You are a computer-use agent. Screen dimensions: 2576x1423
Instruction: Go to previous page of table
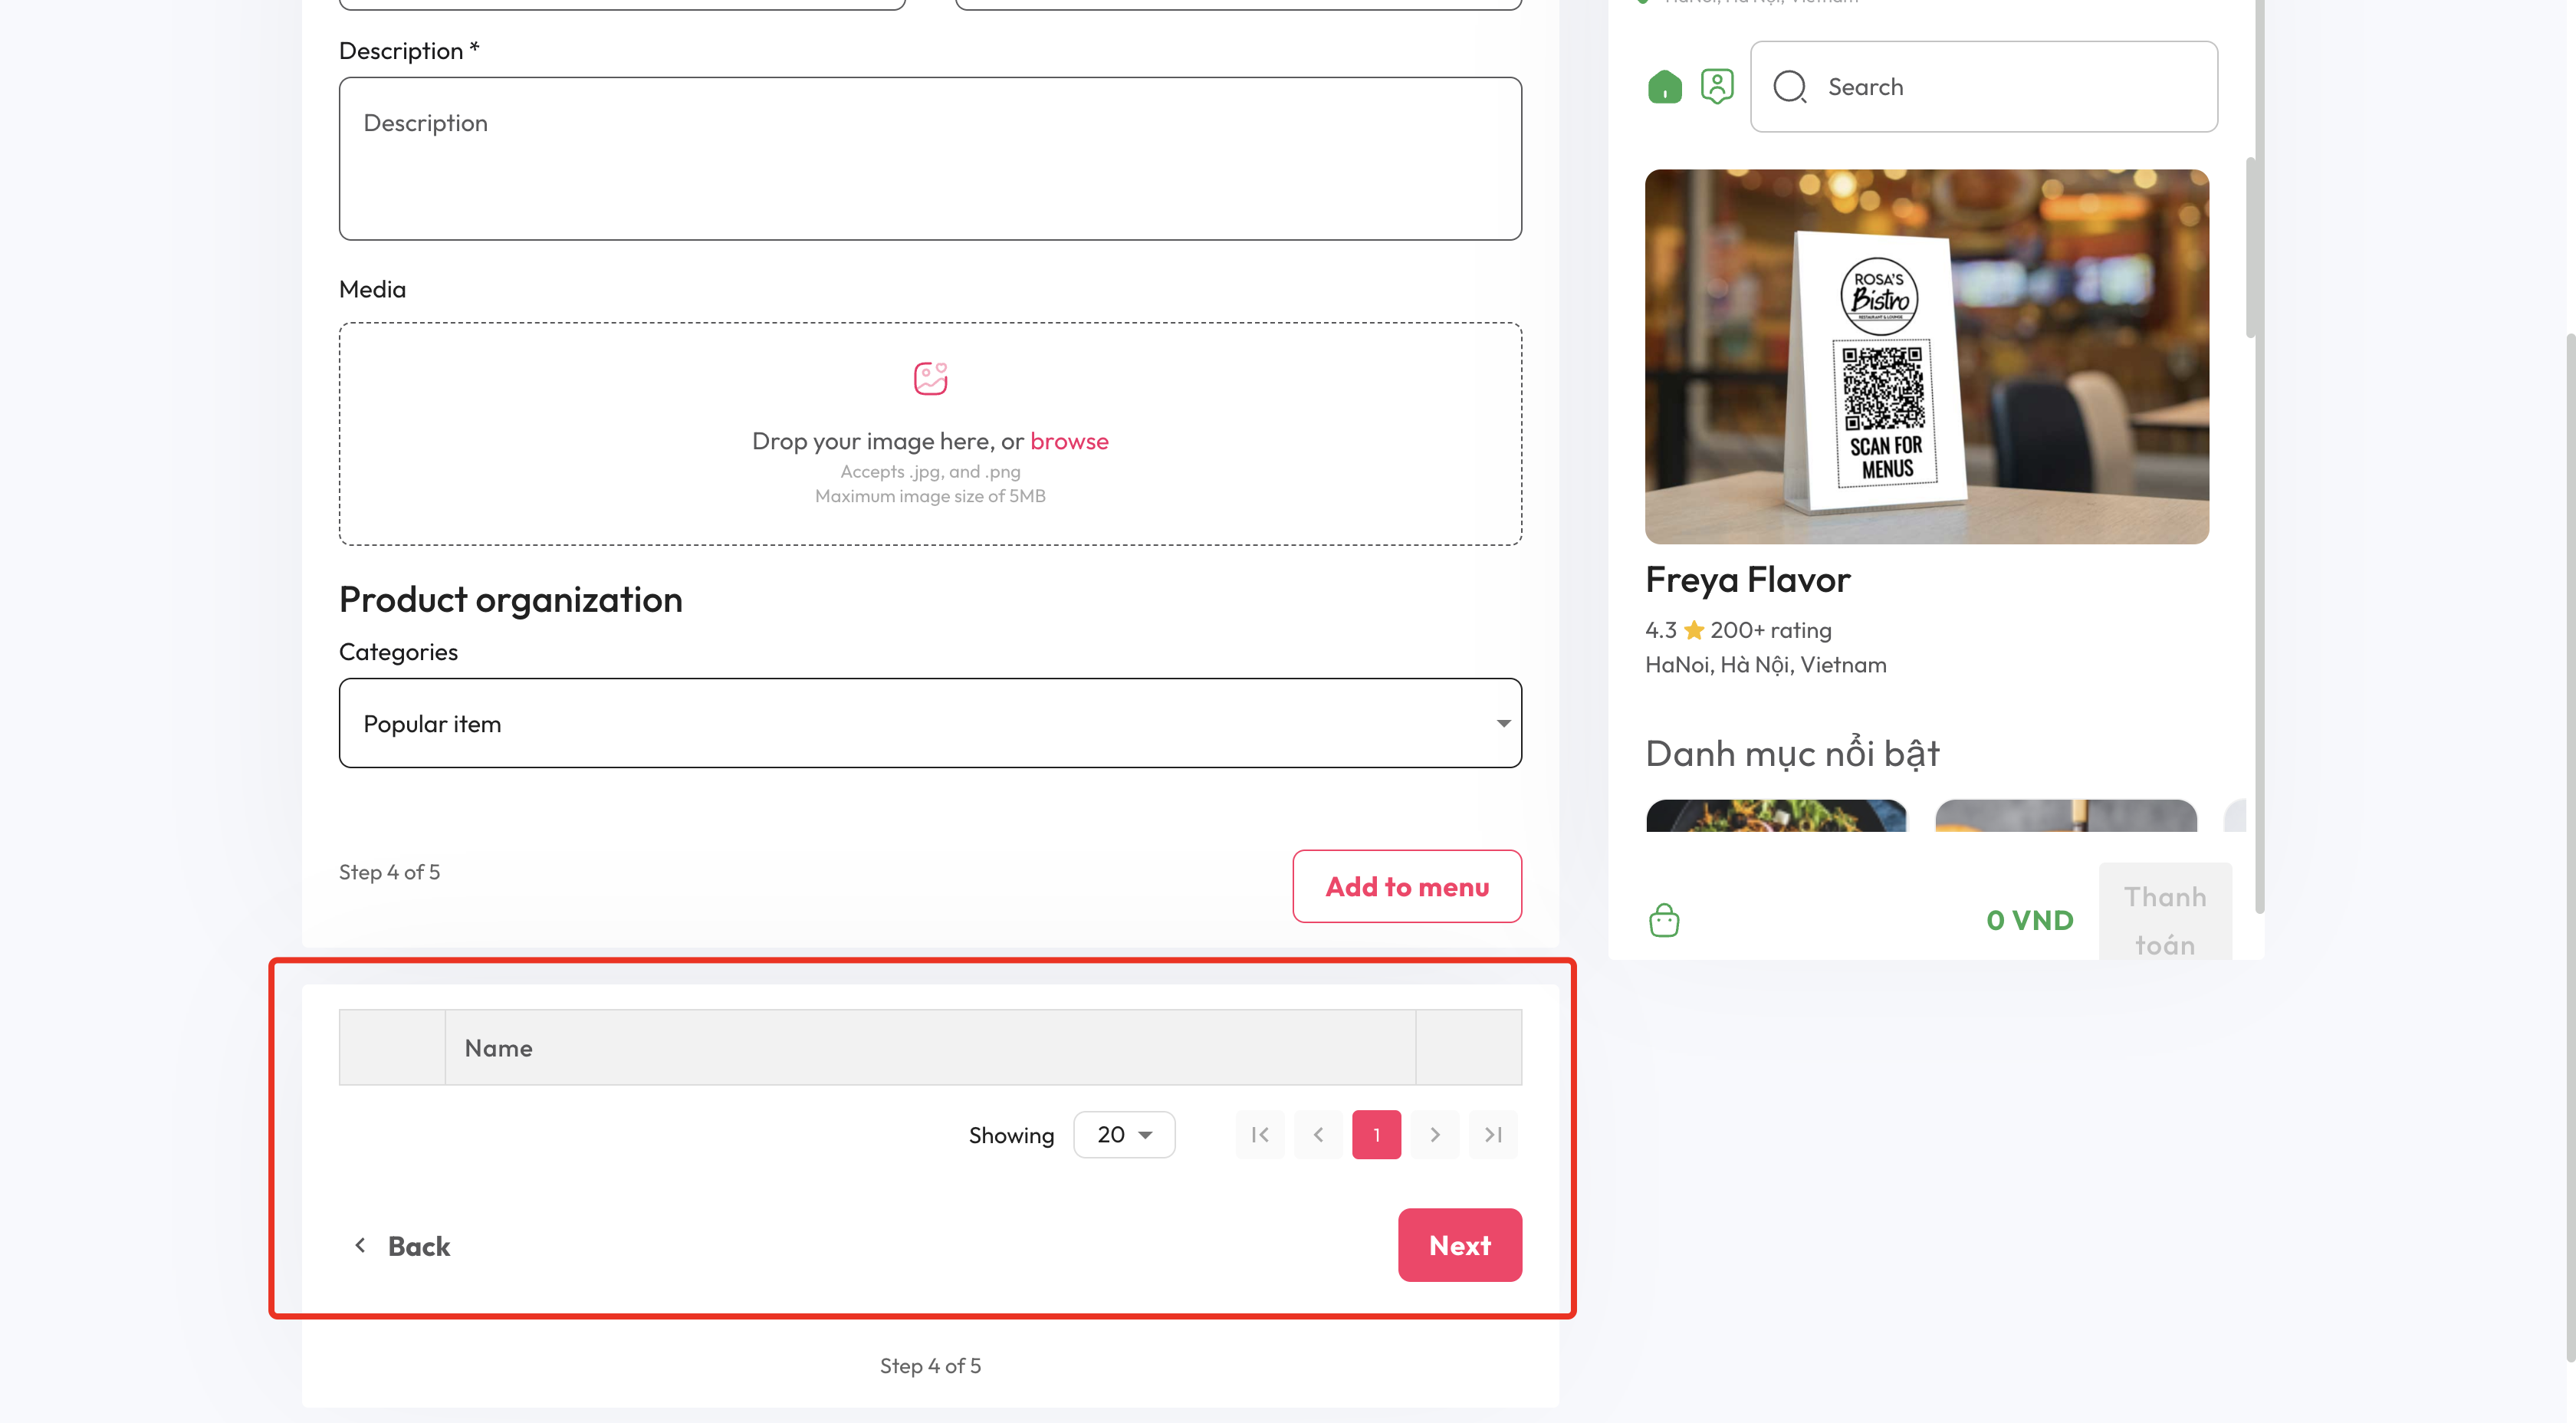tap(1318, 1134)
